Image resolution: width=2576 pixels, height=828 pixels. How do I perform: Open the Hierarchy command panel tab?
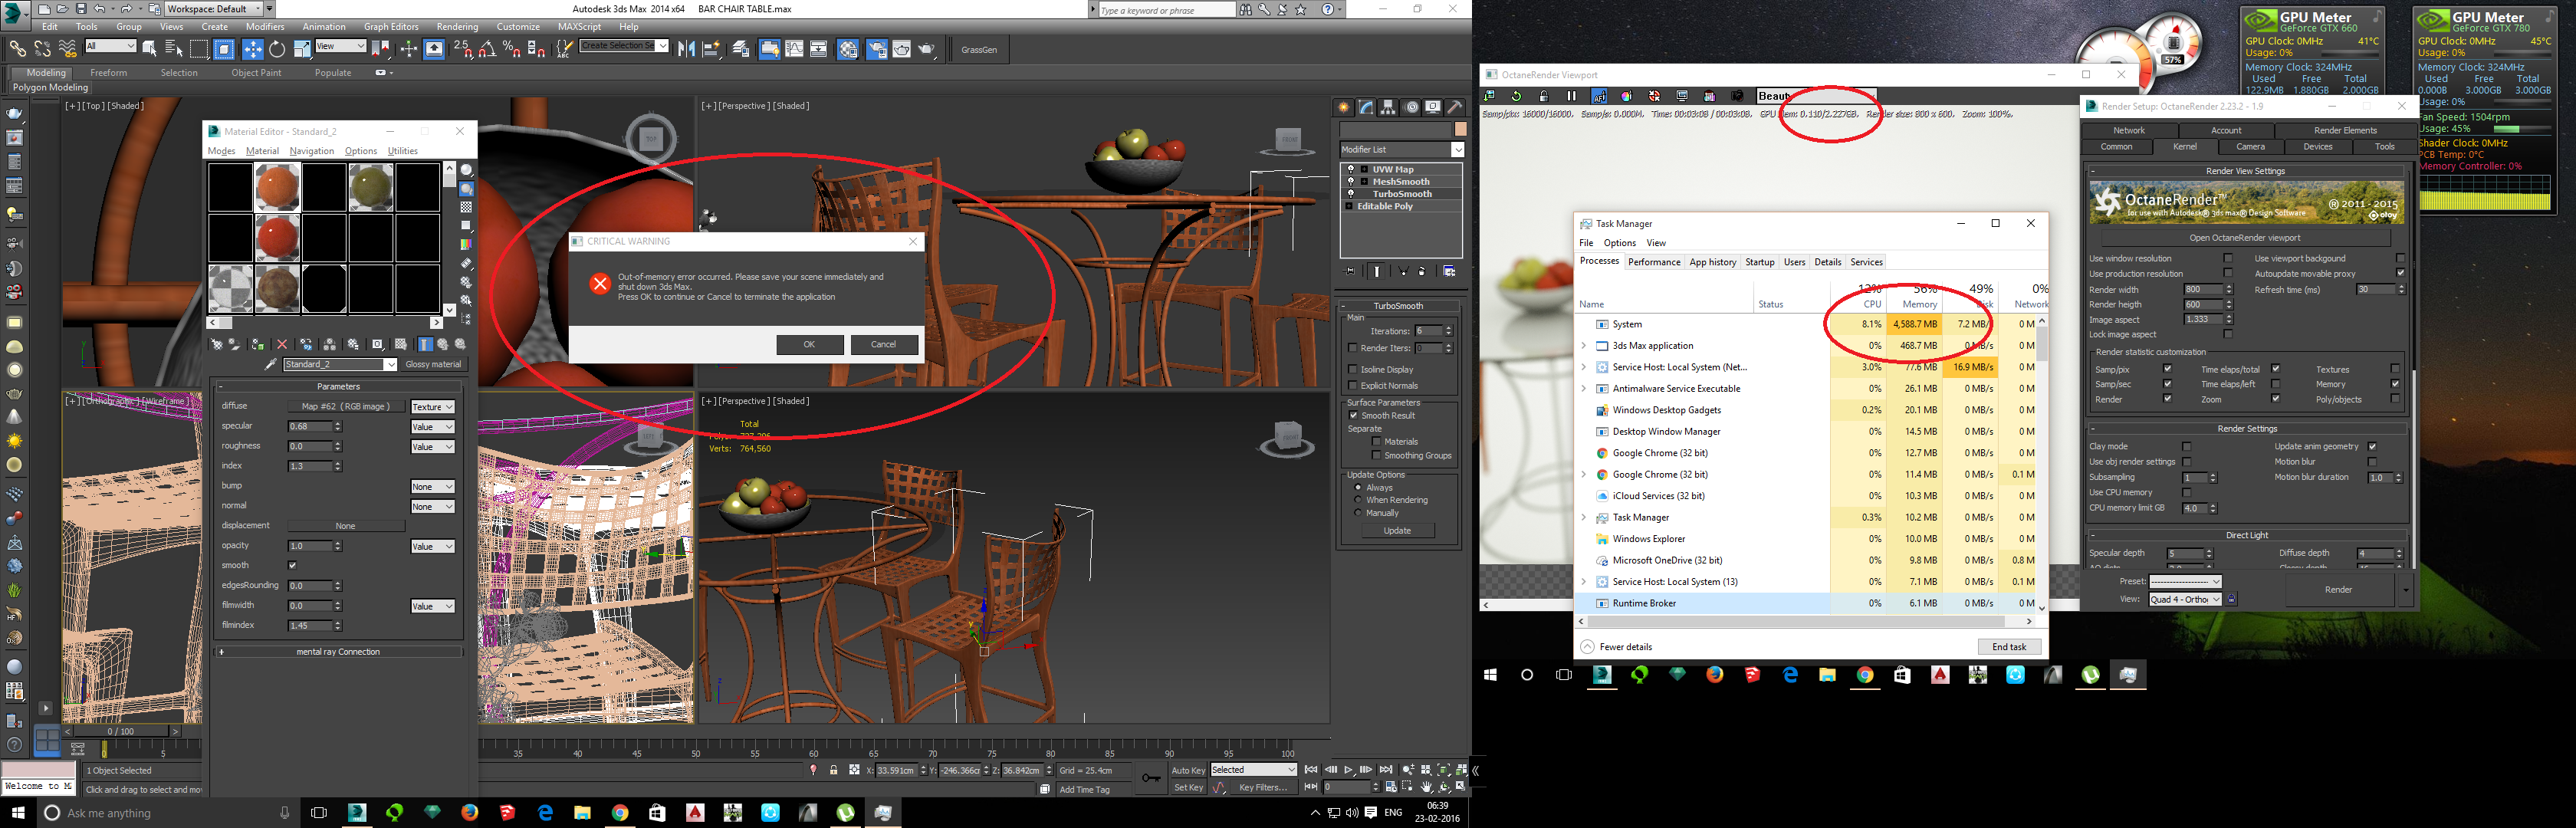click(1389, 107)
